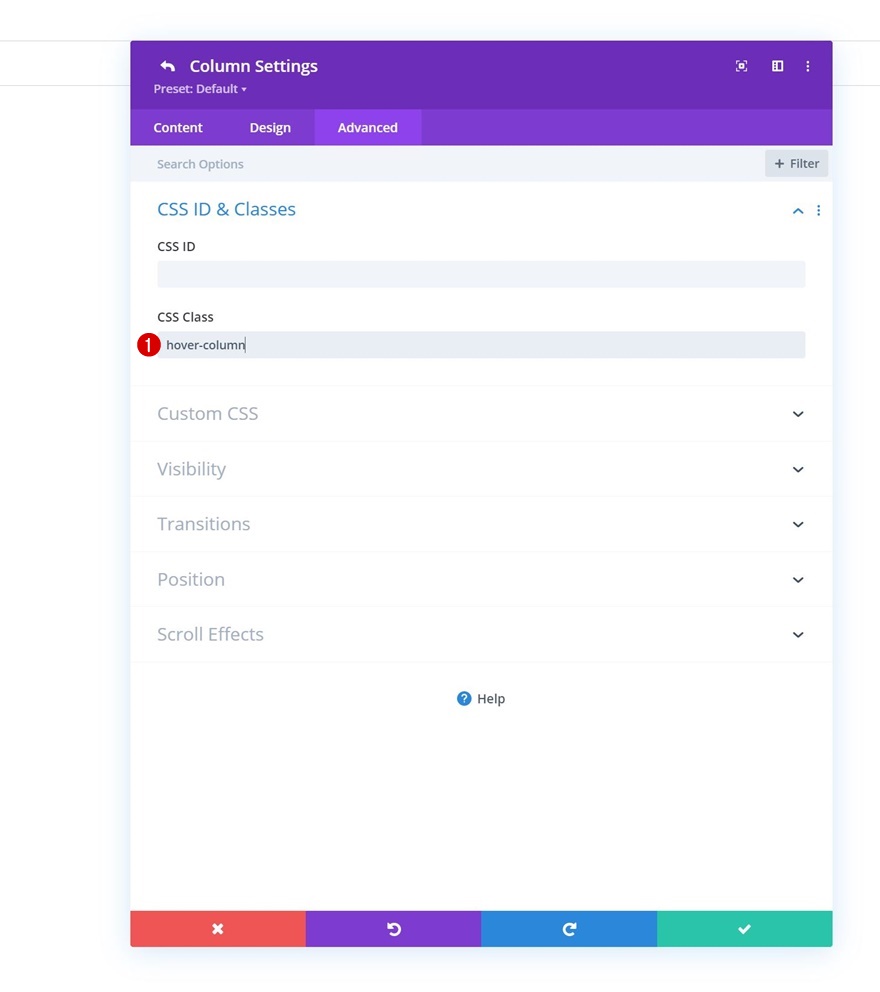Collapse the CSS ID & Classes section
Viewport: 880px width, 992px height.
[x=798, y=210]
